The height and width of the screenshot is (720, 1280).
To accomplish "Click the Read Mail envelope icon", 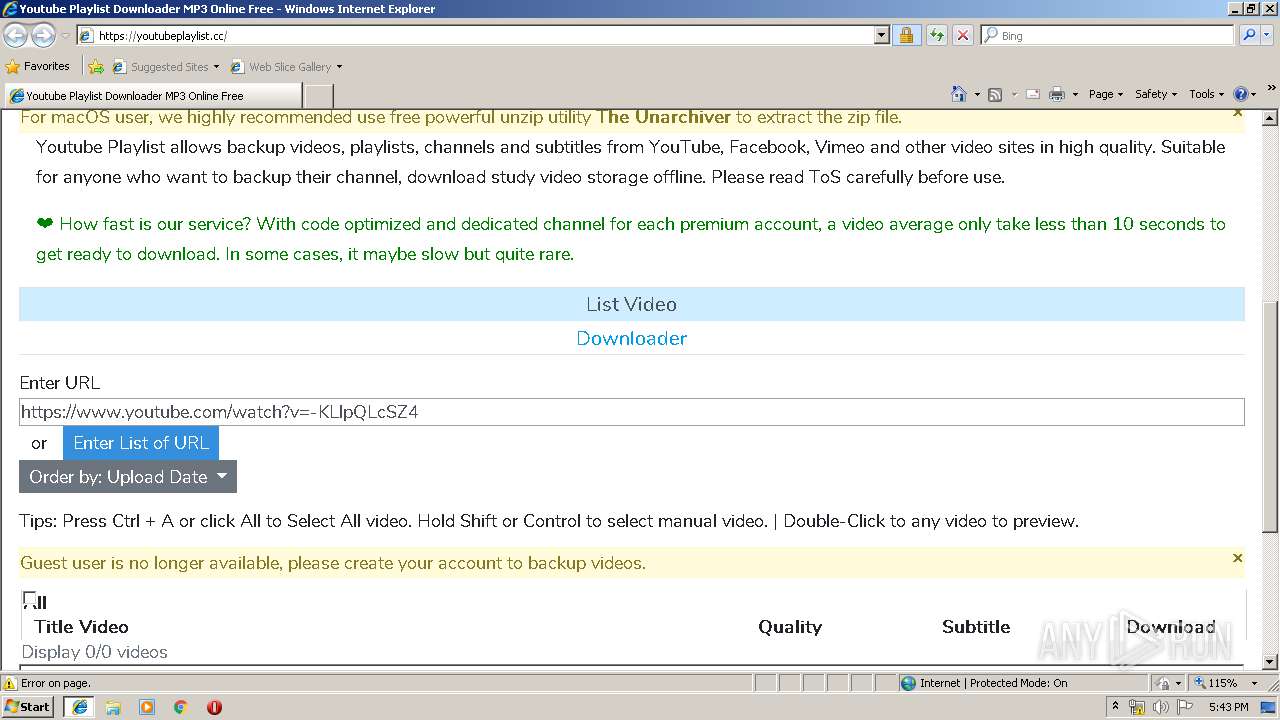I will tap(1033, 94).
